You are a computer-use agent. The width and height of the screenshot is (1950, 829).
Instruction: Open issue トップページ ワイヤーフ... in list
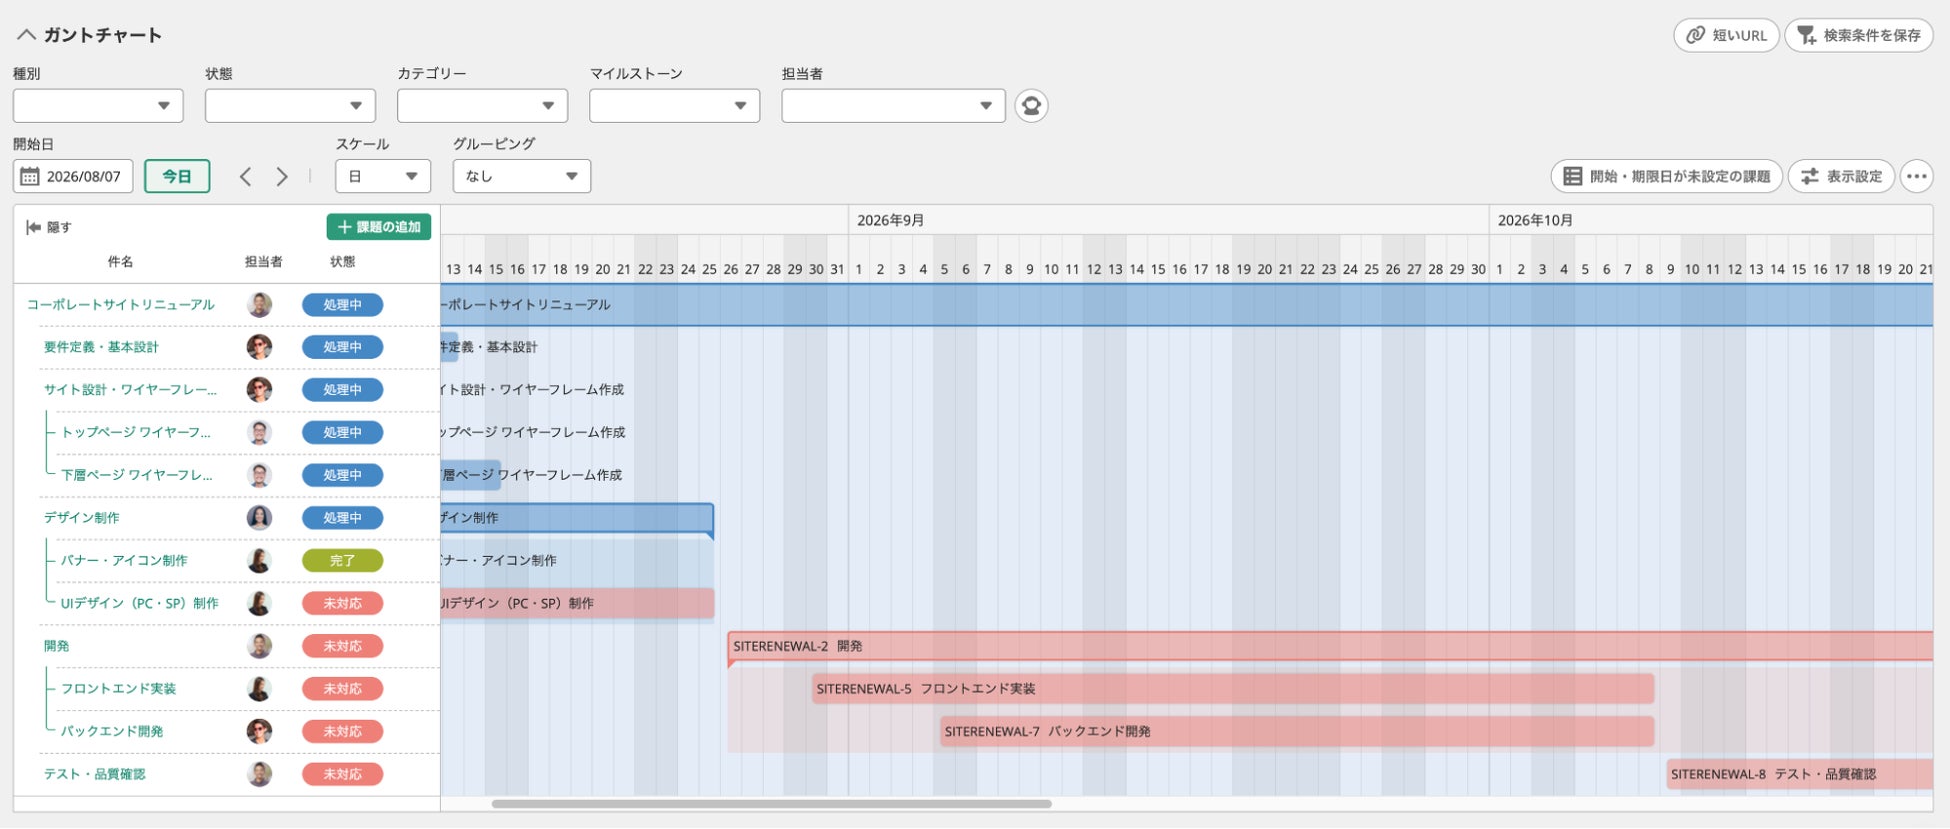[x=136, y=433]
